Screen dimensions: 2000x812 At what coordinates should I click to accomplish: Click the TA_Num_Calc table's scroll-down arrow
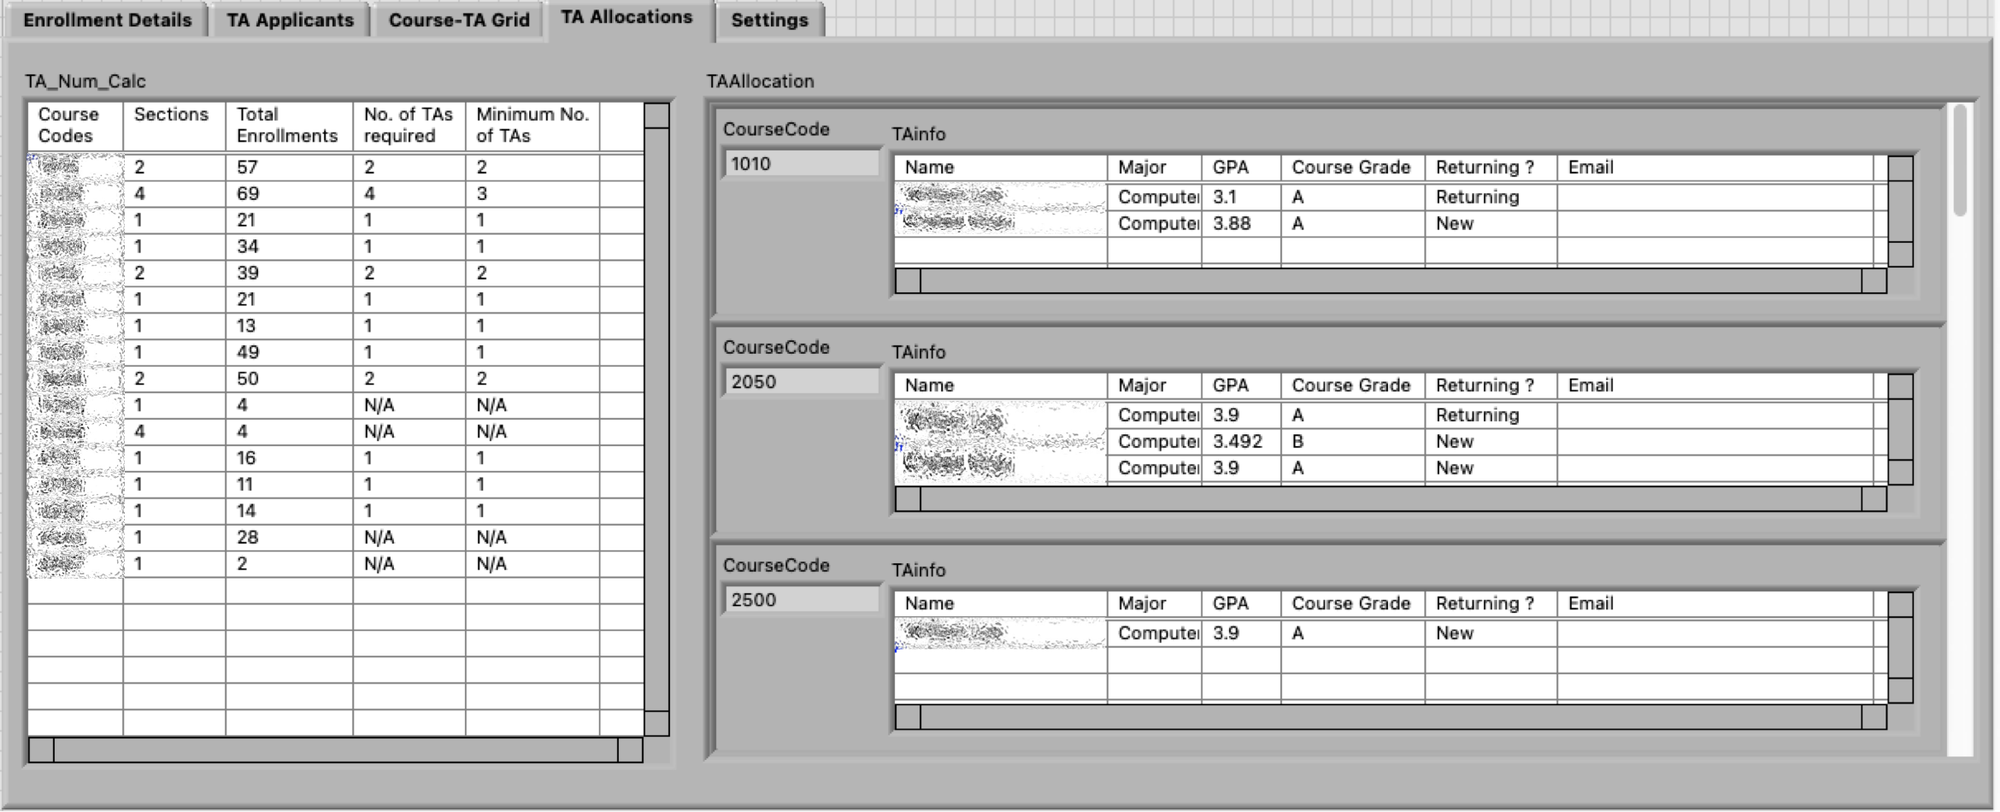click(657, 723)
